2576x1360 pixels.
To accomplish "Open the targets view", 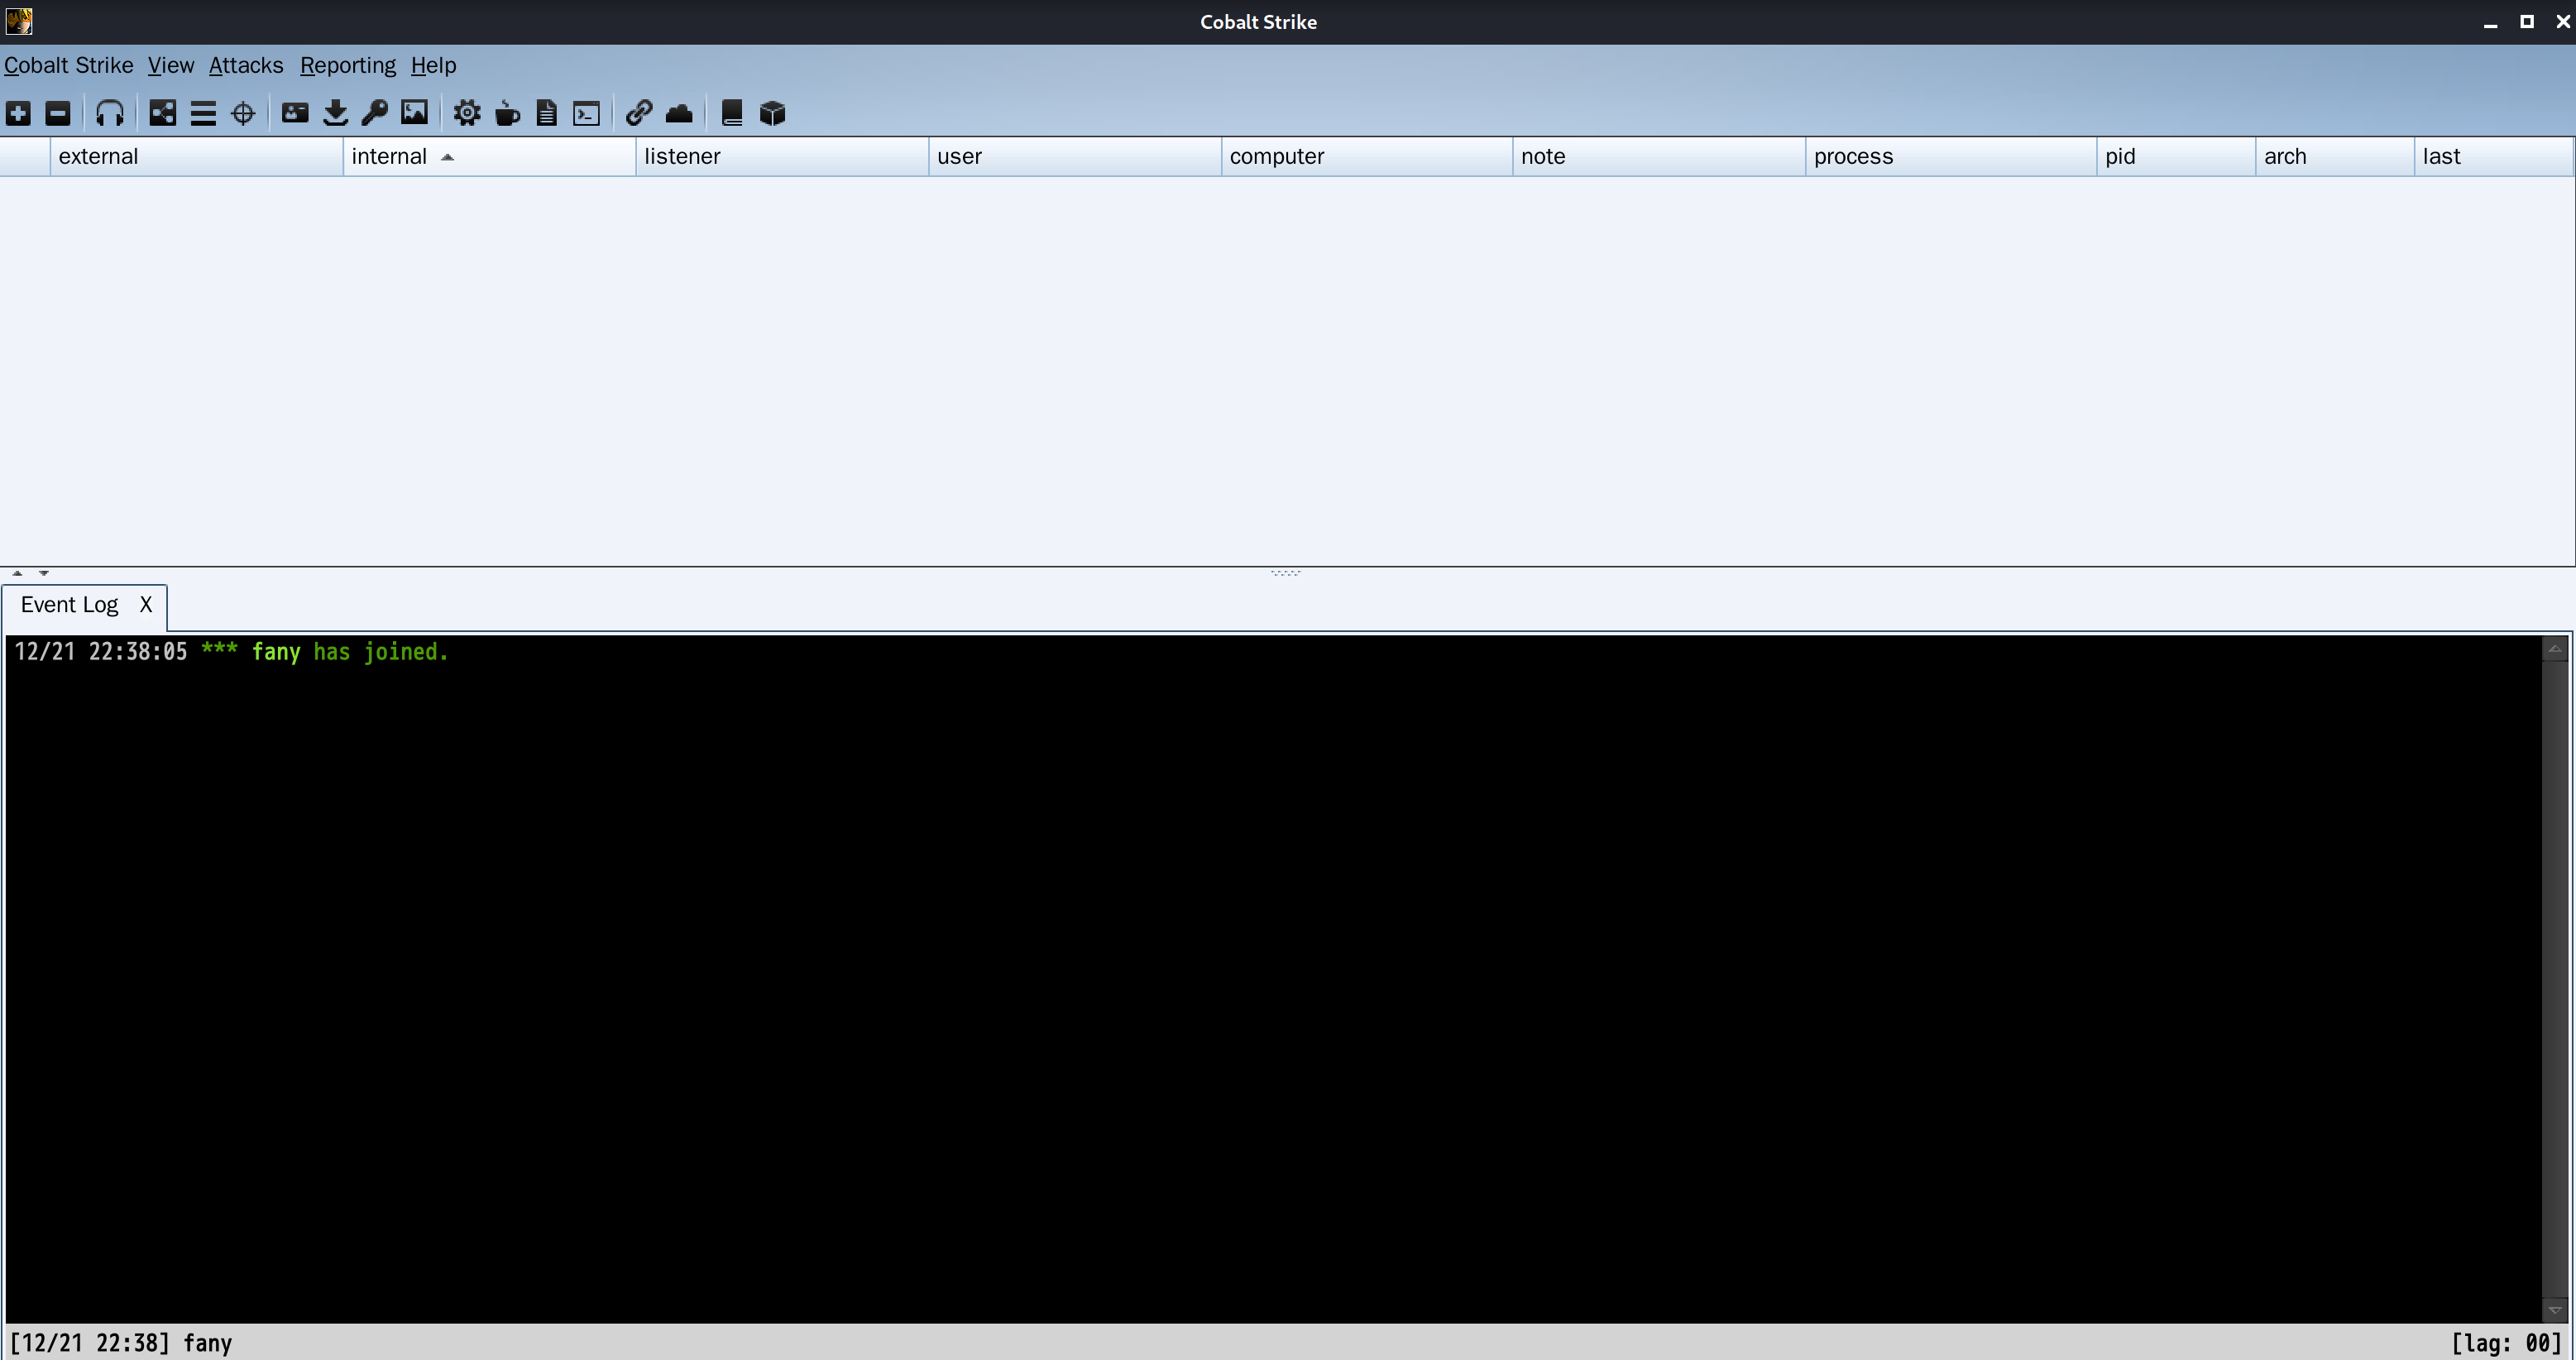I will point(242,113).
